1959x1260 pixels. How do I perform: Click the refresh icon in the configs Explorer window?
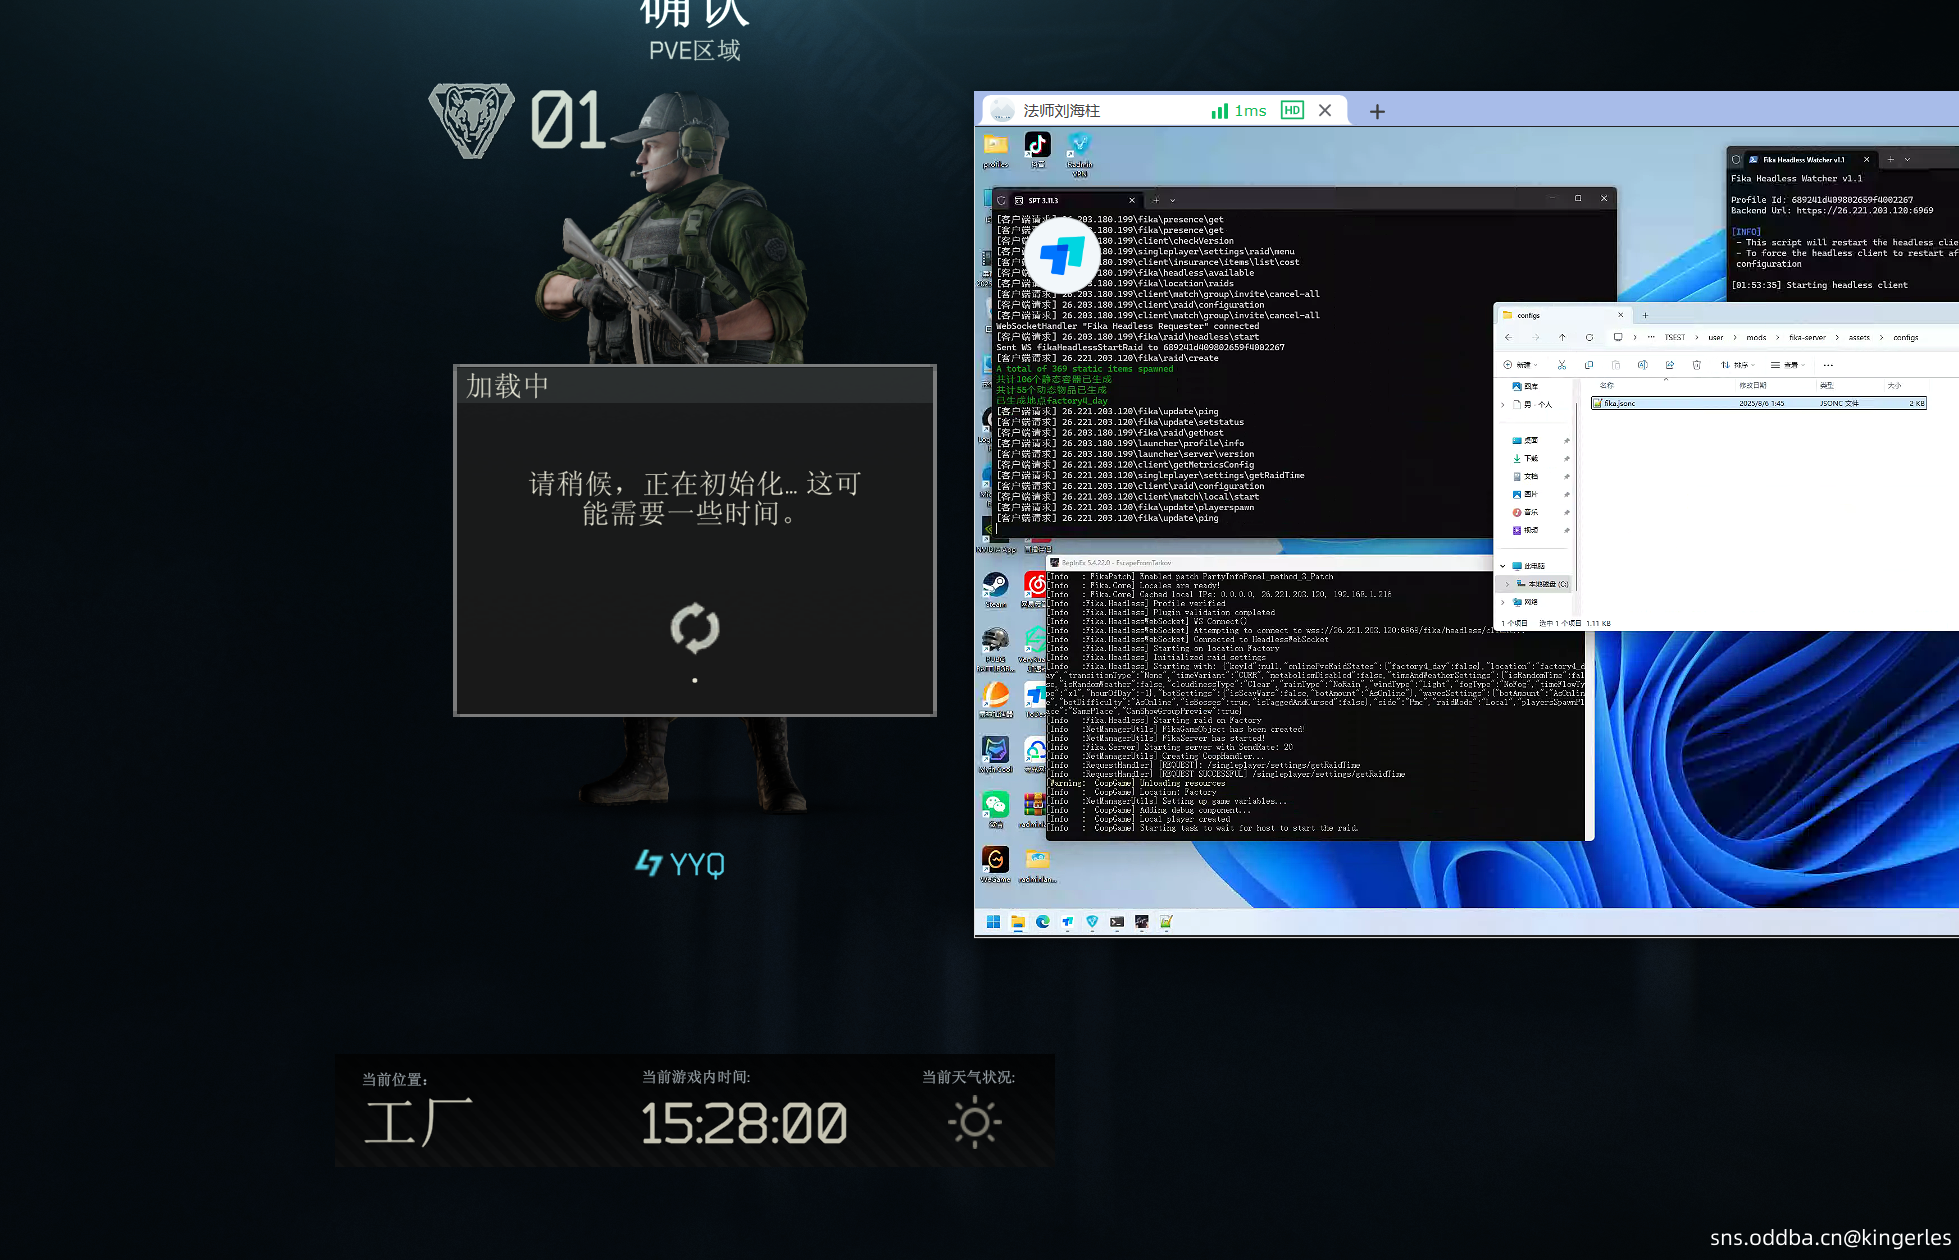1589,337
